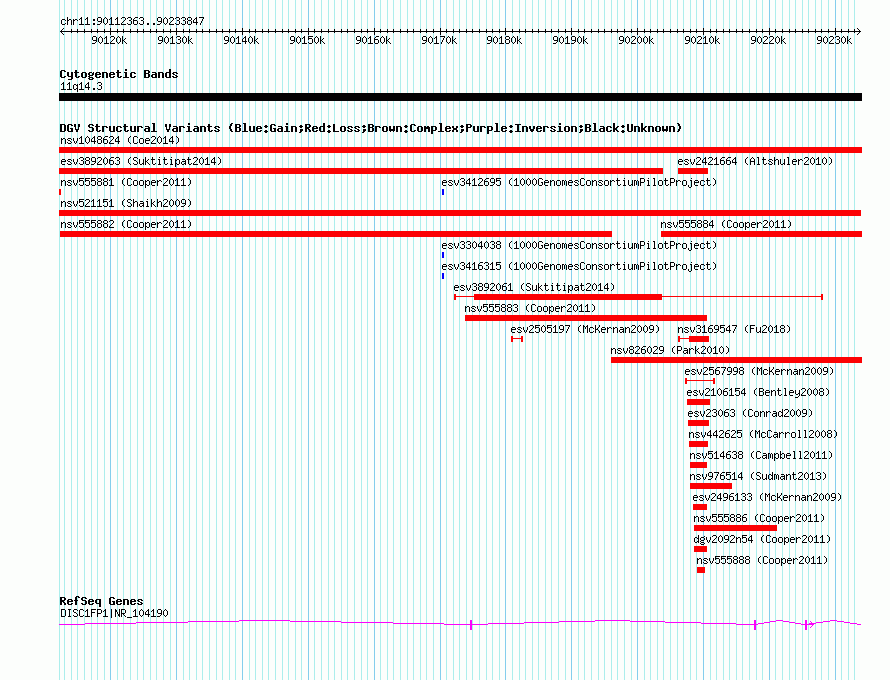The image size is (890, 680).
Task: Click the nsv1048624 (Coe2014) variant label
Action: pyautogui.click(x=120, y=140)
